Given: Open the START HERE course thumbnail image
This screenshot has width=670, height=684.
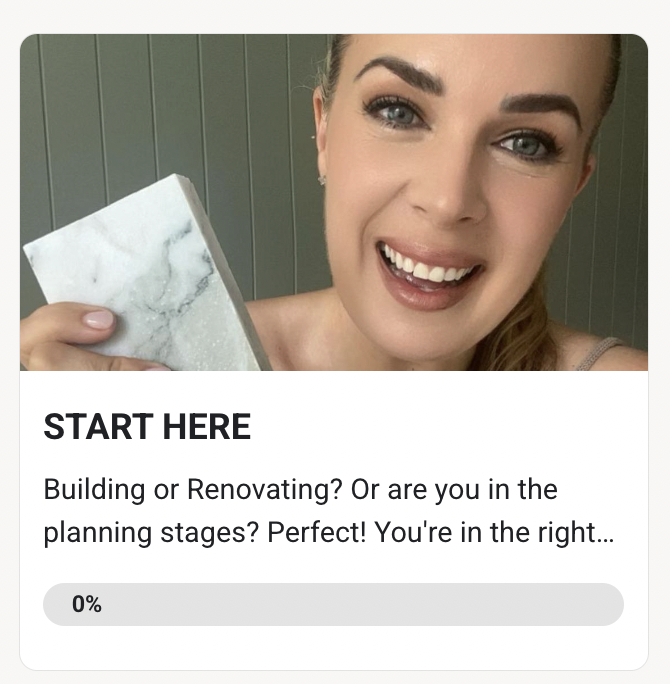Looking at the screenshot, I should 334,202.
